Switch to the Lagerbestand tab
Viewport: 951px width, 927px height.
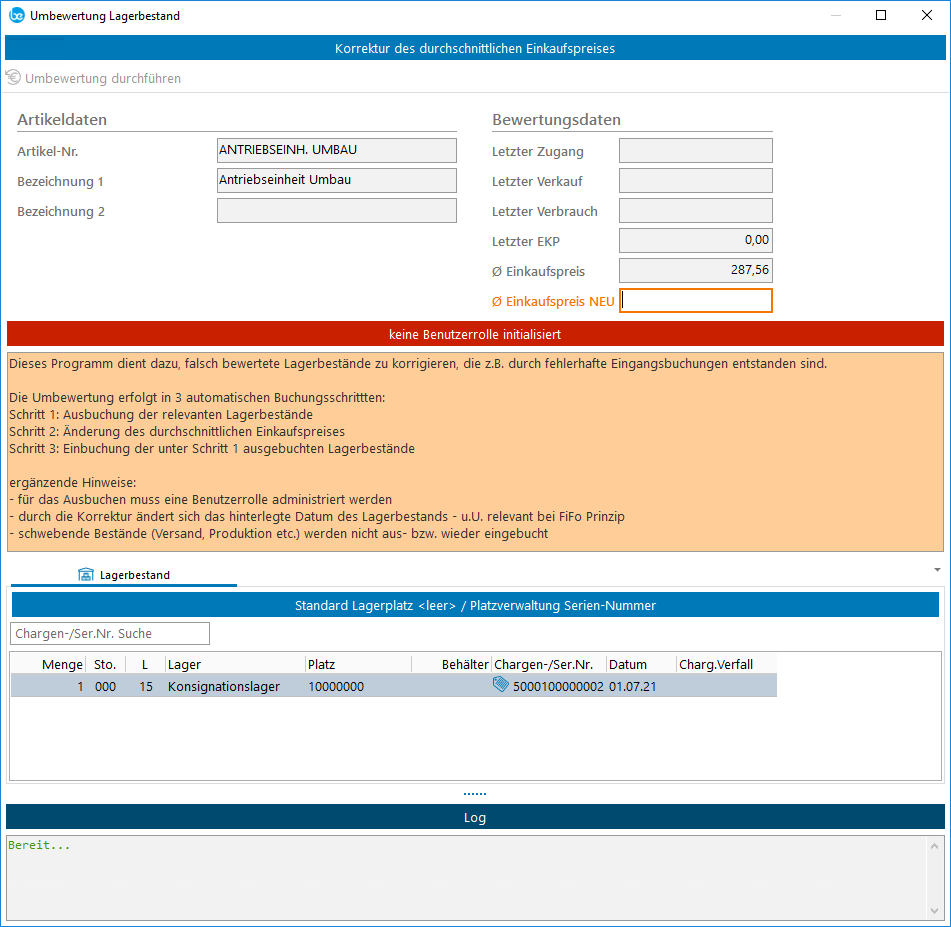(x=124, y=575)
